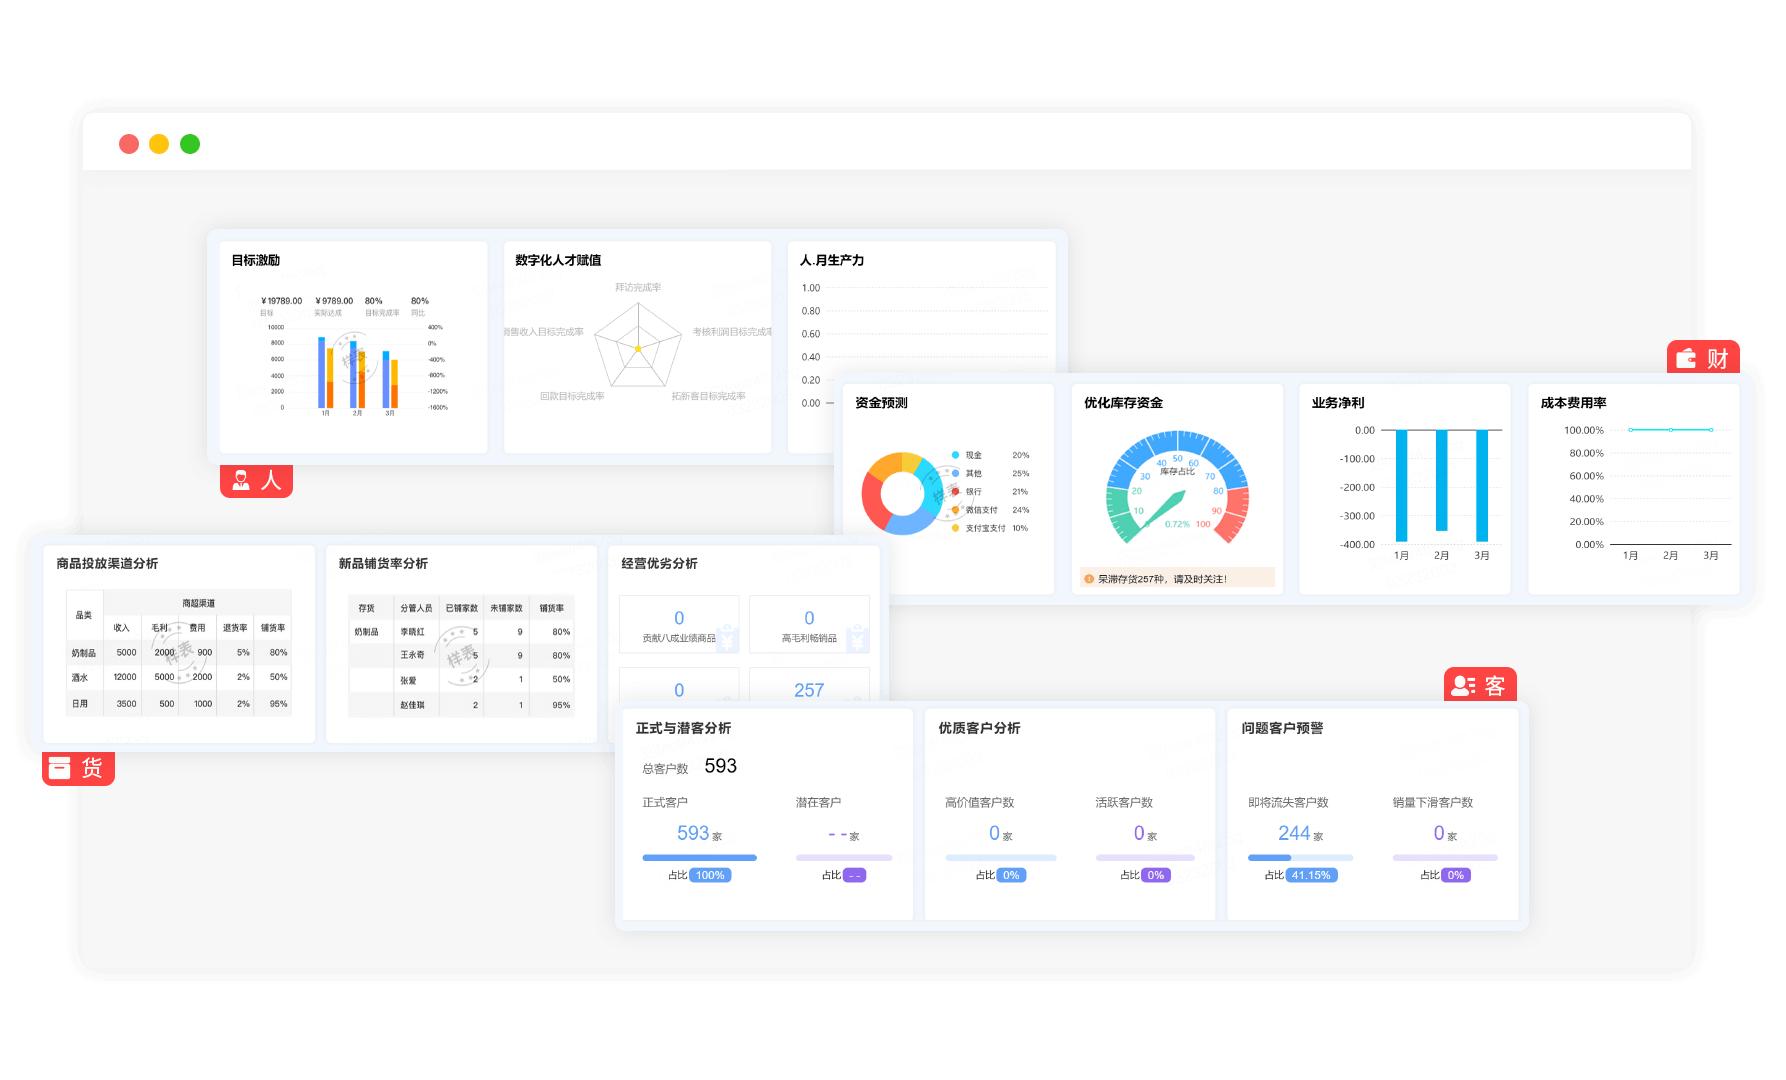Click the donut chart in 资金预测
1786x1080 pixels.
coord(902,493)
